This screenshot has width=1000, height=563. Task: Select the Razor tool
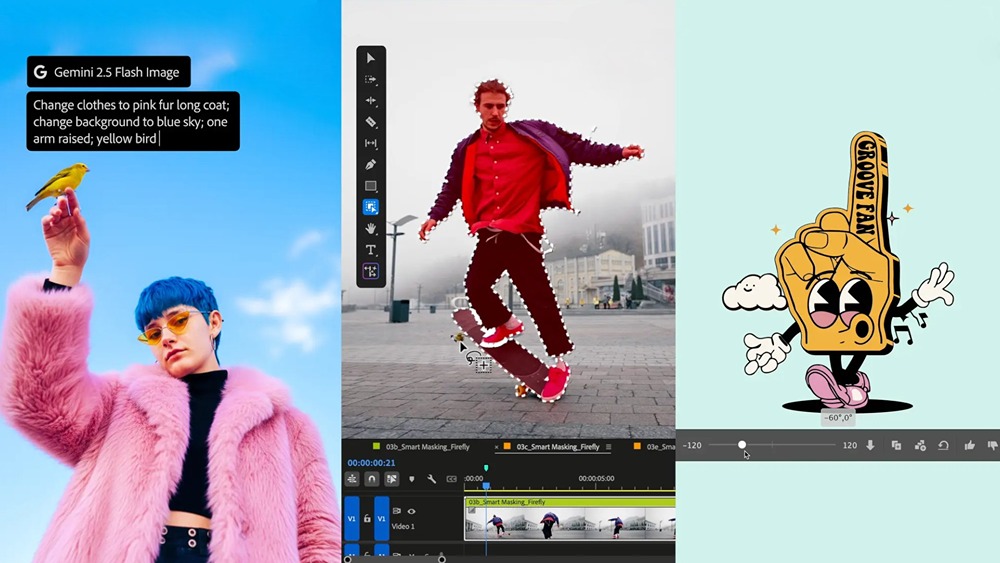point(371,122)
